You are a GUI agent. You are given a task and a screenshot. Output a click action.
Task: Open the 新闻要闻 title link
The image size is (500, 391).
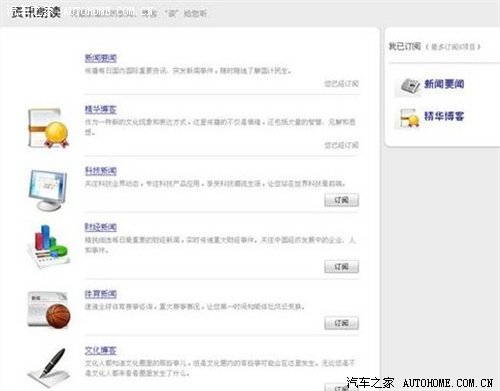click(x=101, y=58)
